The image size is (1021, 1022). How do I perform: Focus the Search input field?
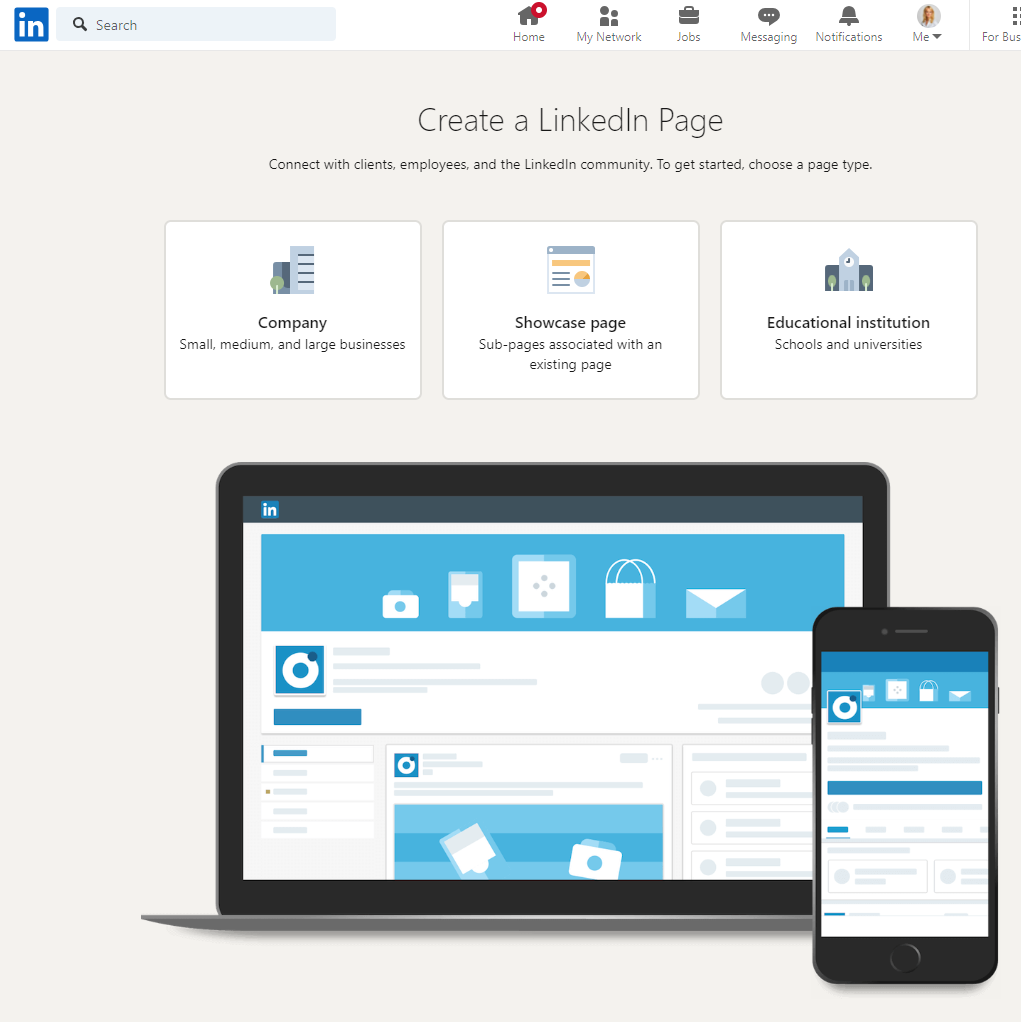tap(196, 25)
